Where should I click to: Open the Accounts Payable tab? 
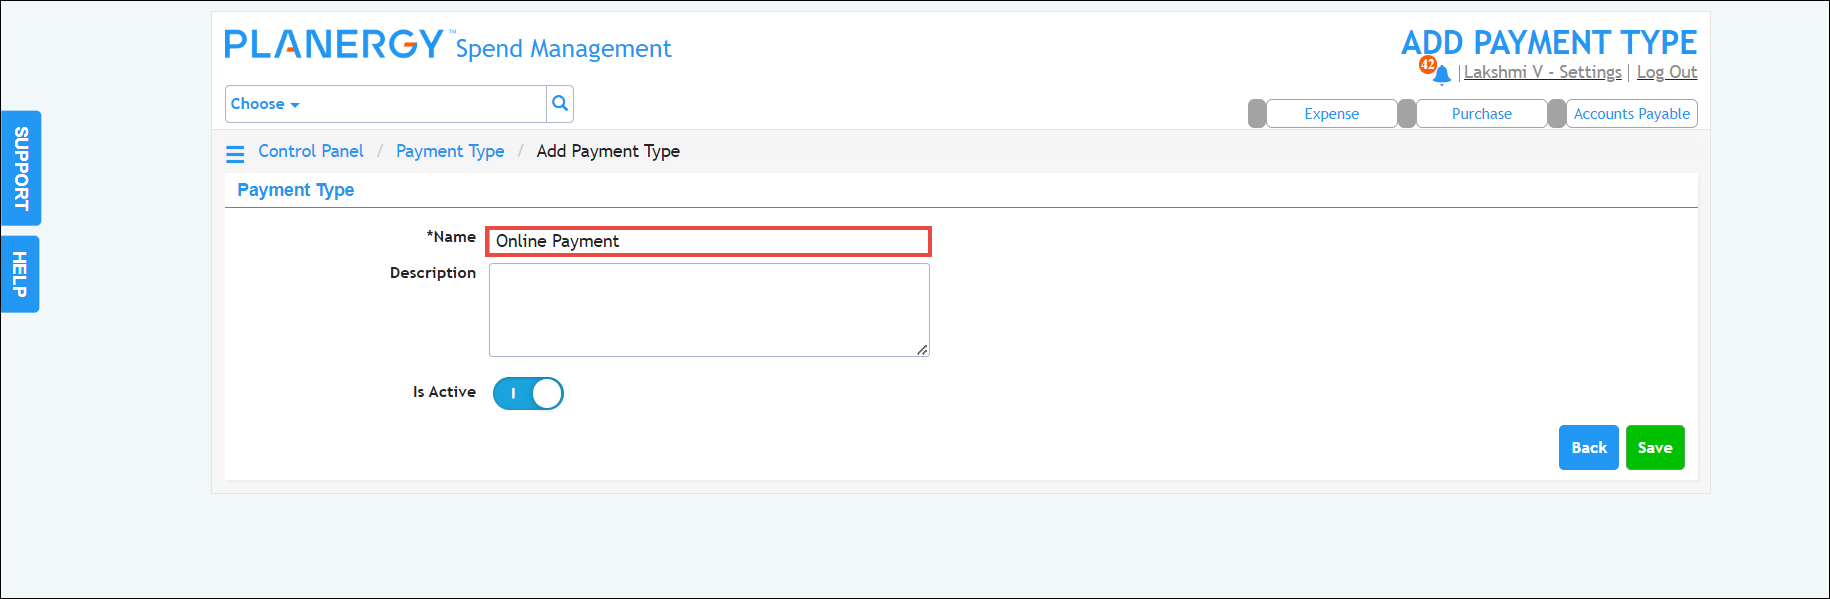1632,114
